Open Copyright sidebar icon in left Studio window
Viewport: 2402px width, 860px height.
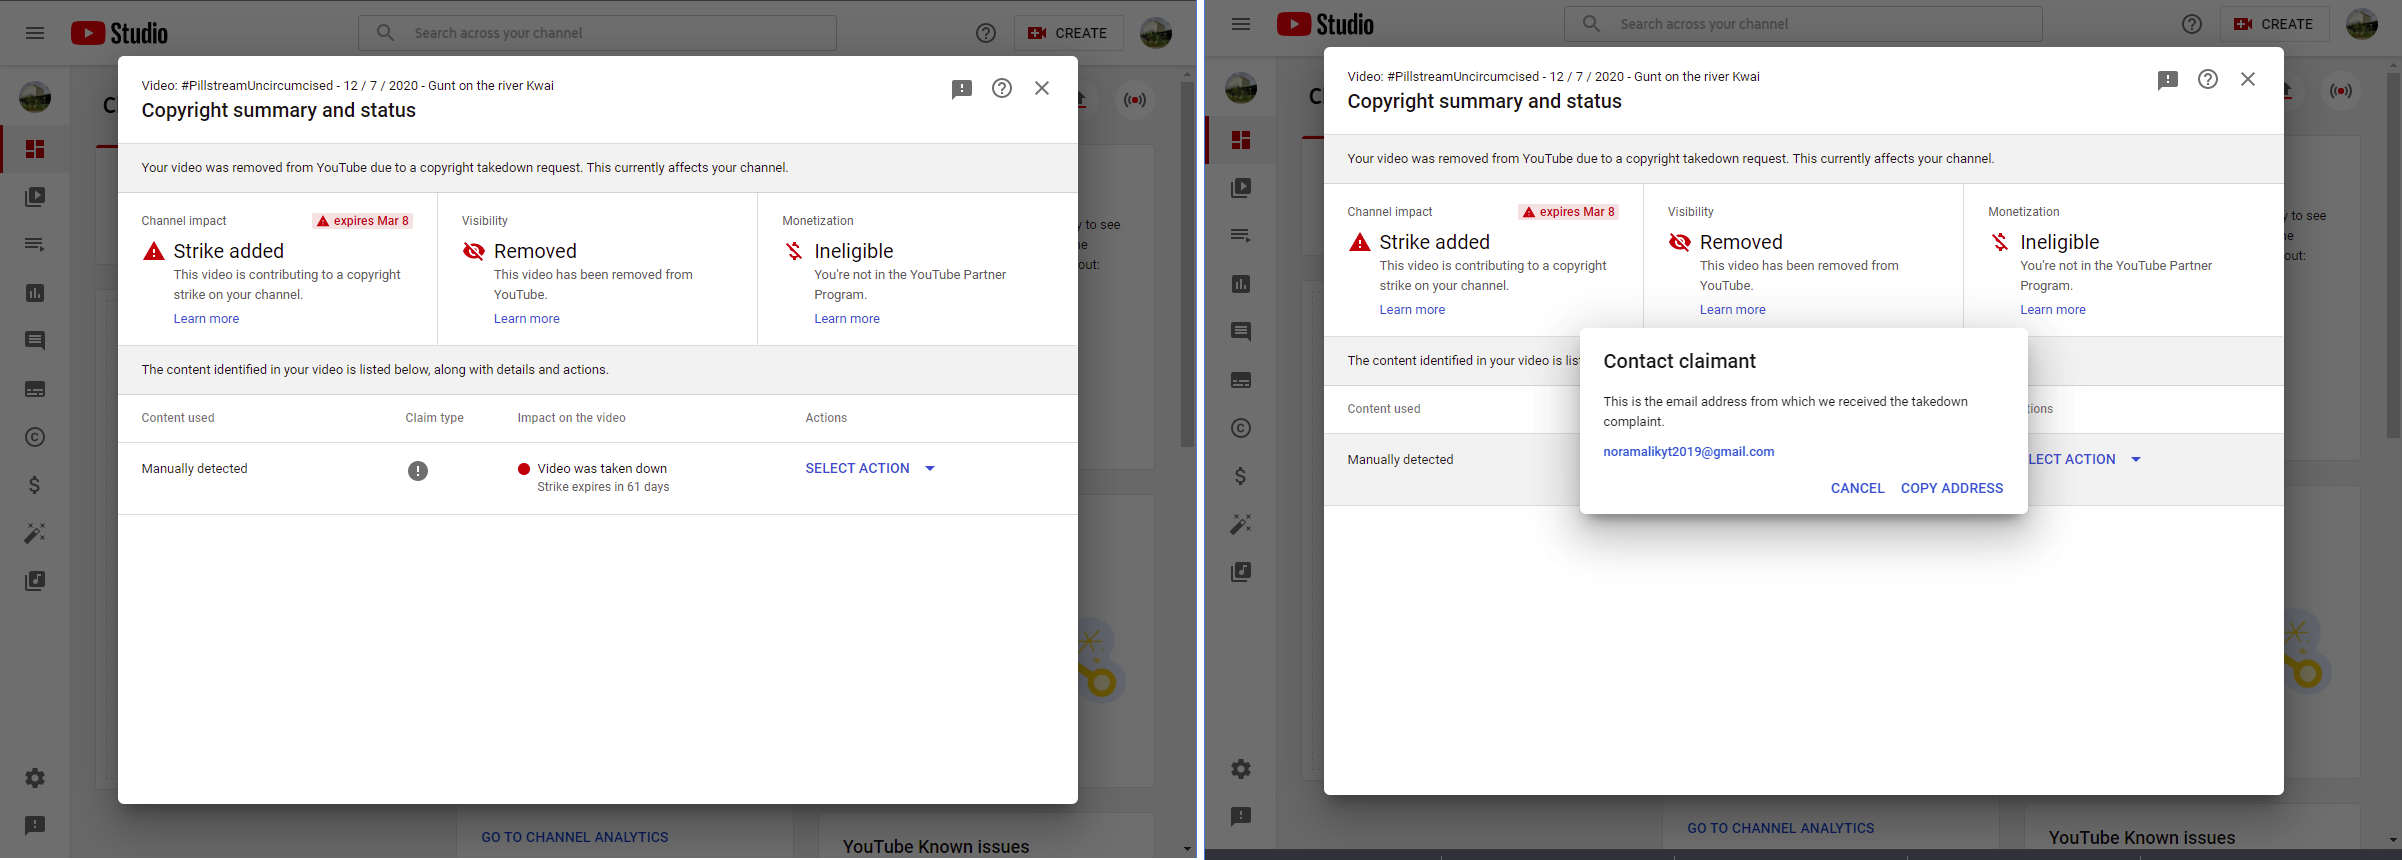35,437
